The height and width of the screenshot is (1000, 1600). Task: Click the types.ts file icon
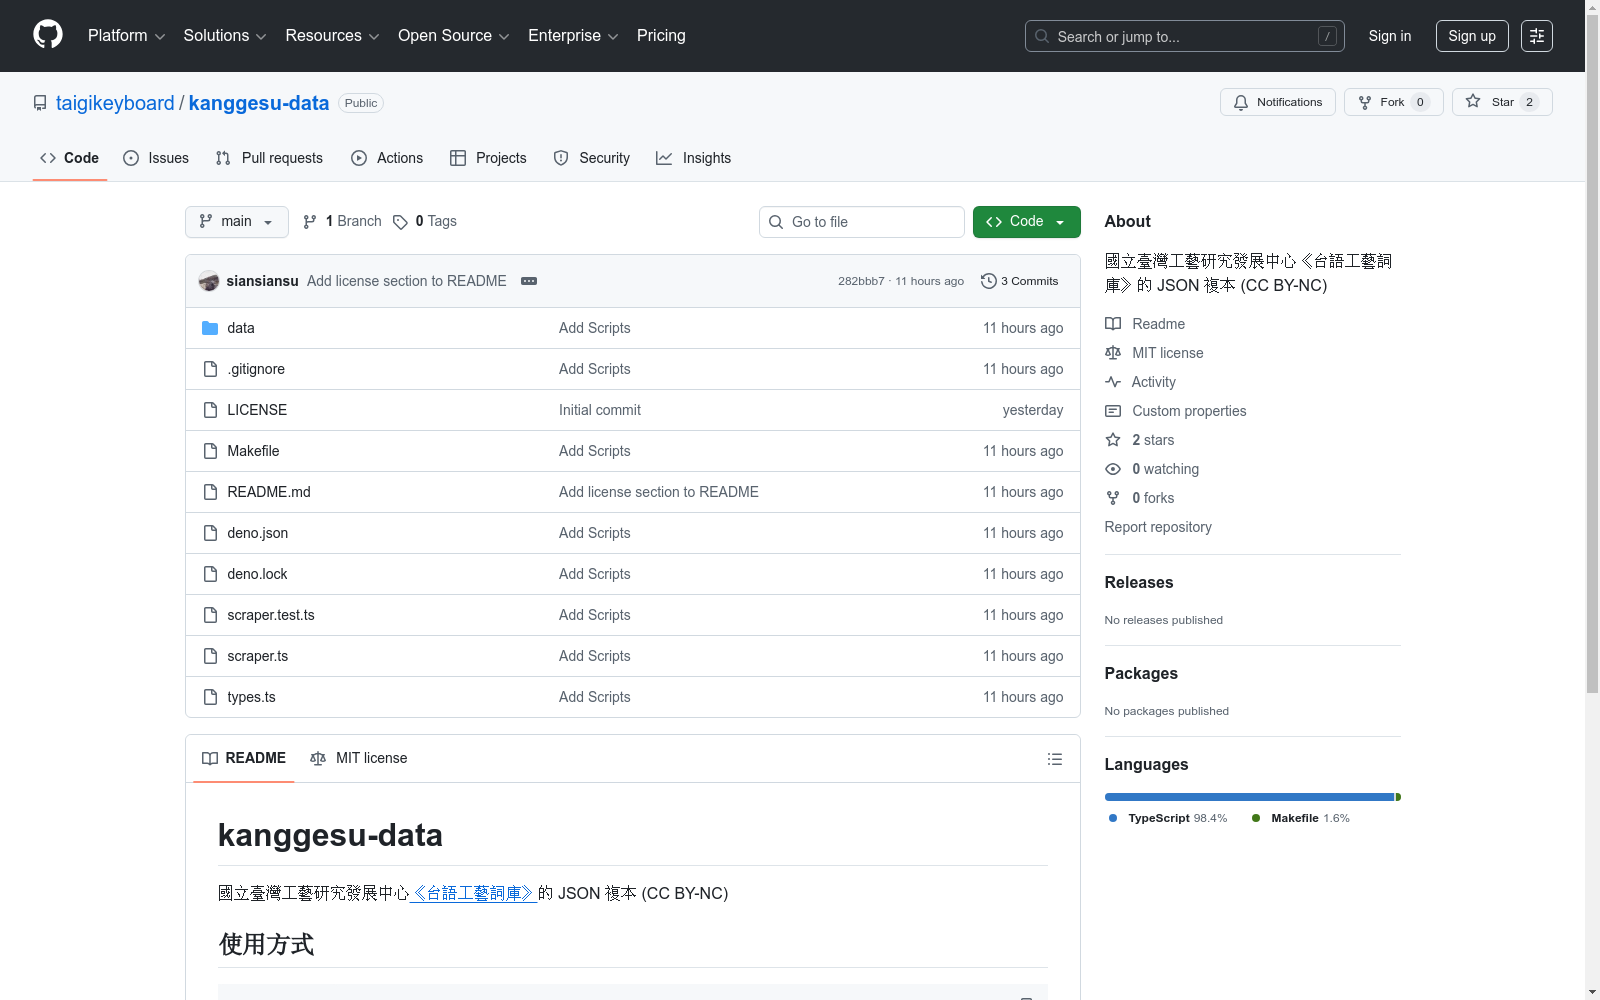(210, 697)
